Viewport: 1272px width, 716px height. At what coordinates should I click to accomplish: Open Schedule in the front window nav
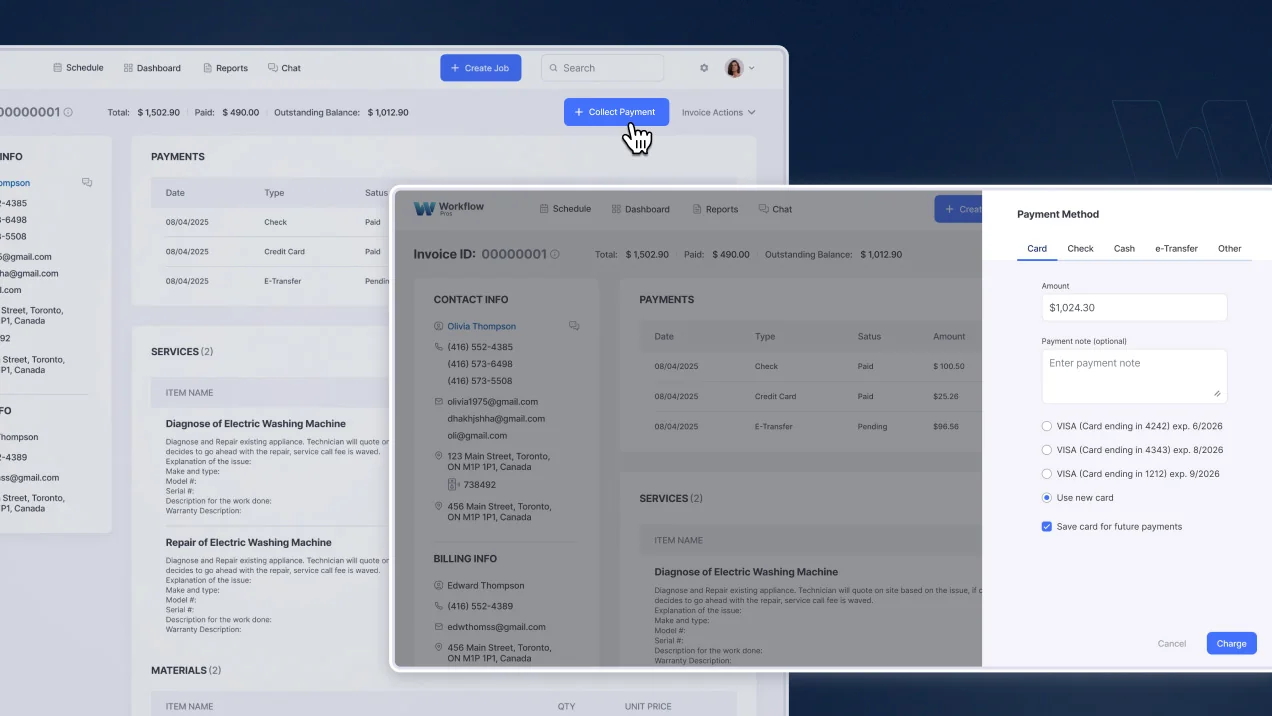(x=565, y=209)
